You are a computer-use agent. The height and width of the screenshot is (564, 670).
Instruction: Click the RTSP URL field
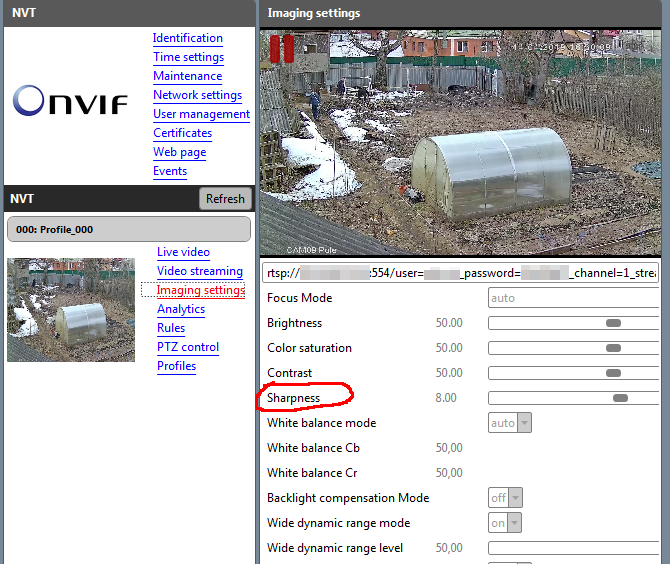point(460,273)
